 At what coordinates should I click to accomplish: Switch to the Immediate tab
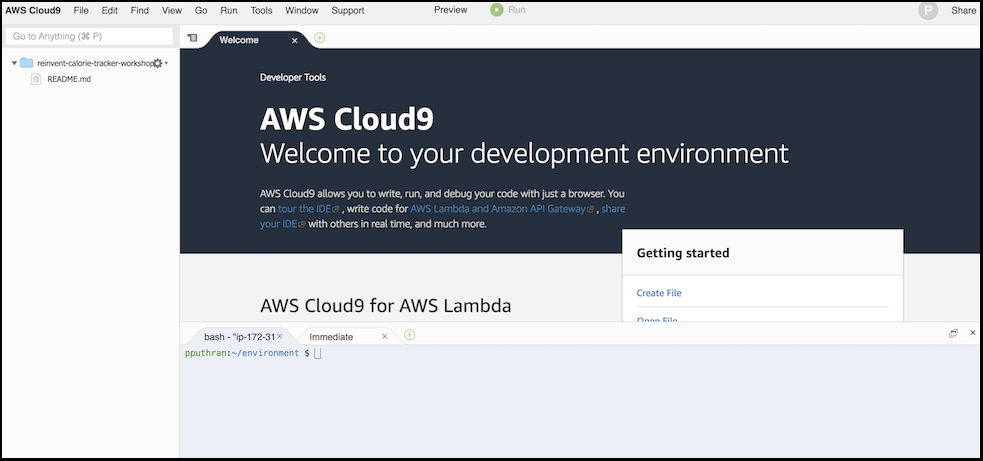pos(331,337)
